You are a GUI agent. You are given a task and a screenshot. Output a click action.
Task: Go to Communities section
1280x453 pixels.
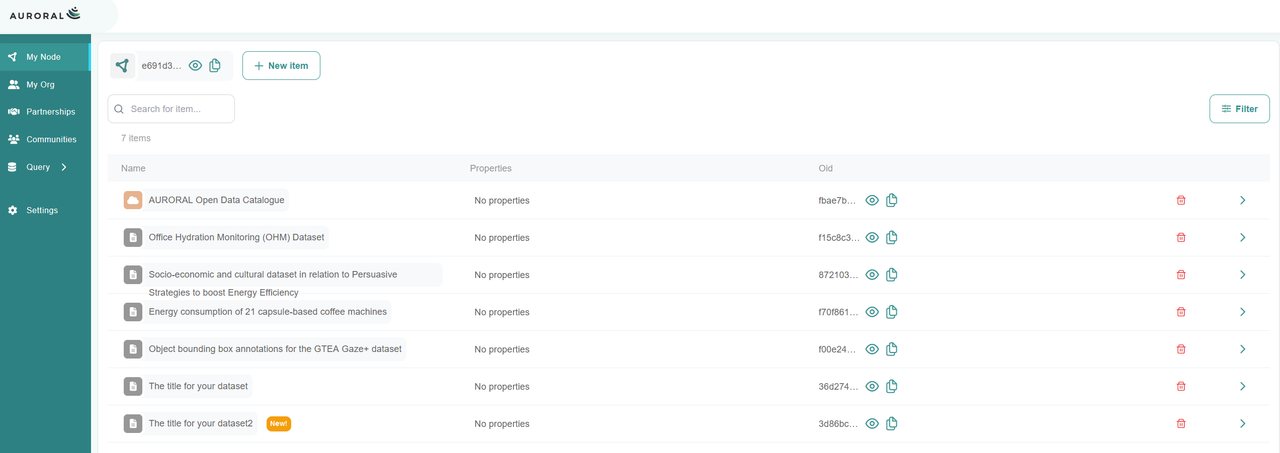[x=45, y=139]
